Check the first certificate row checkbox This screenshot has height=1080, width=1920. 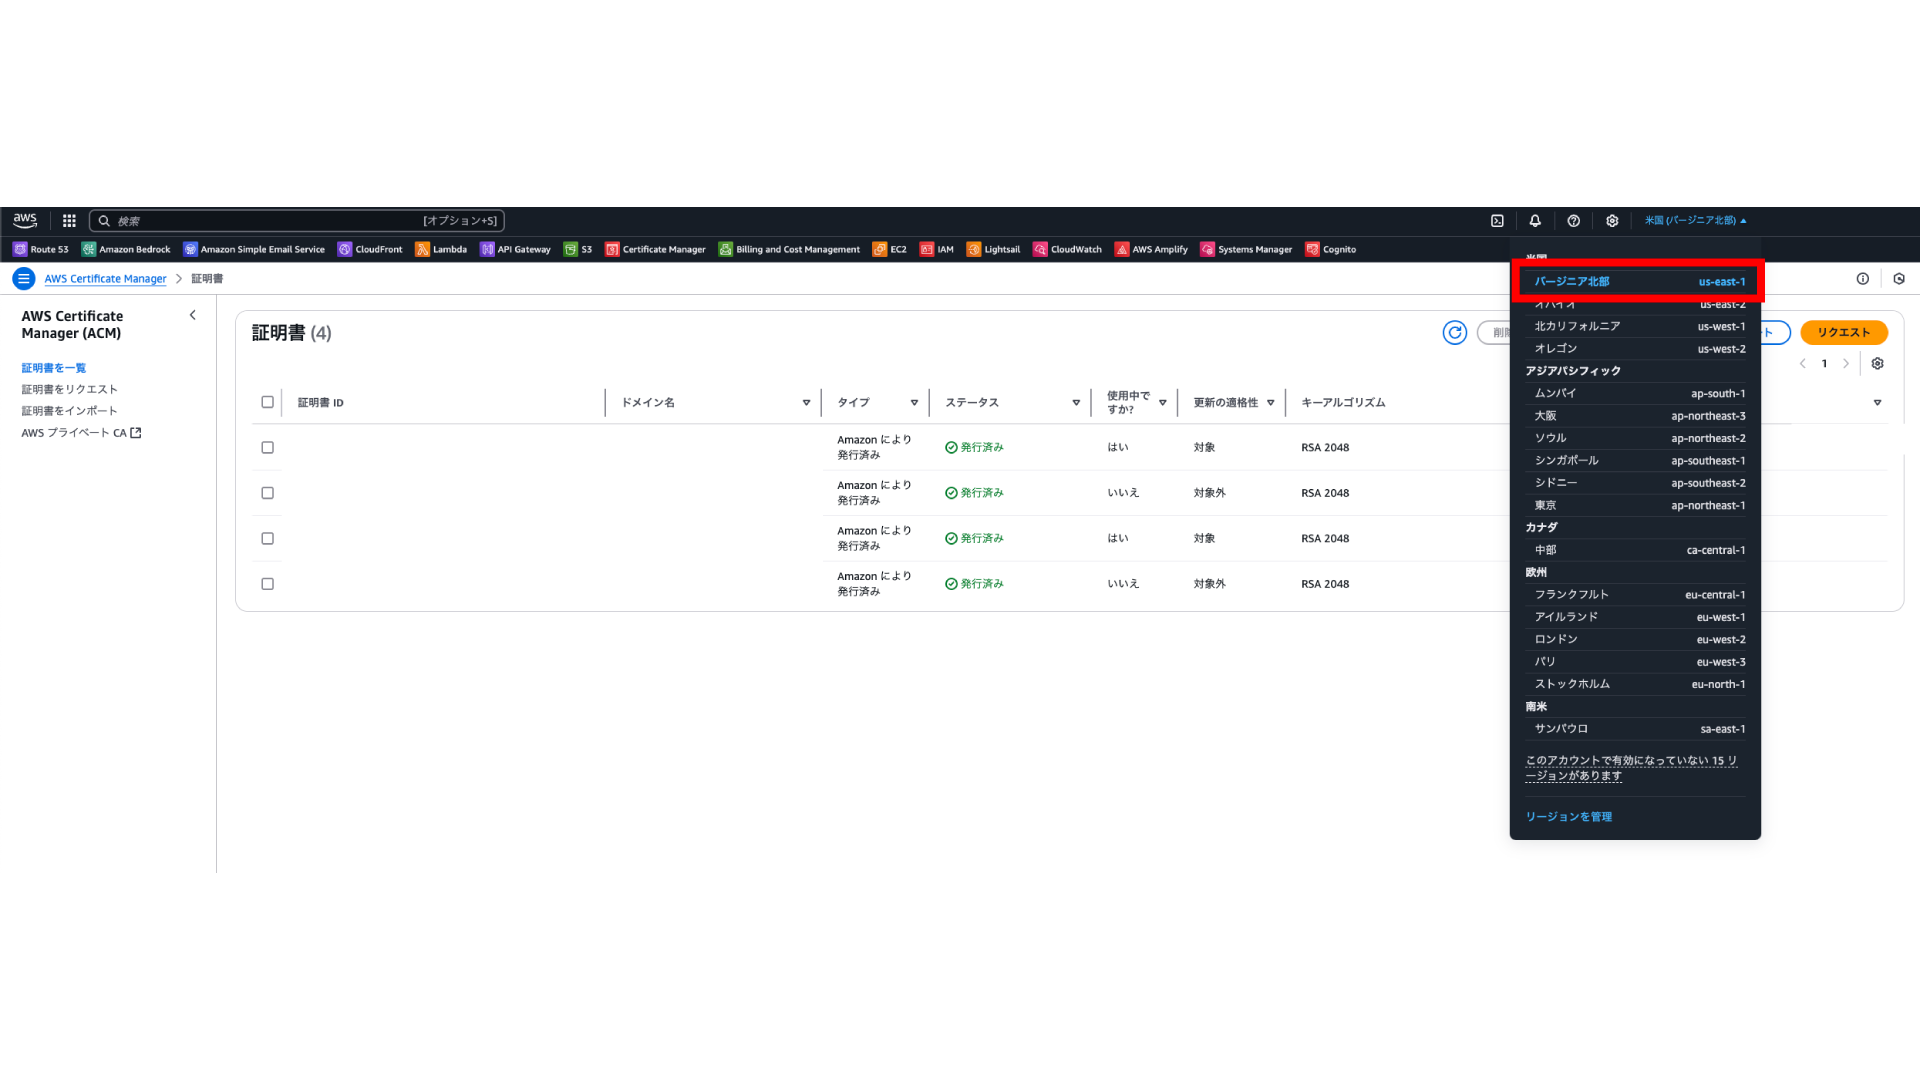267,448
